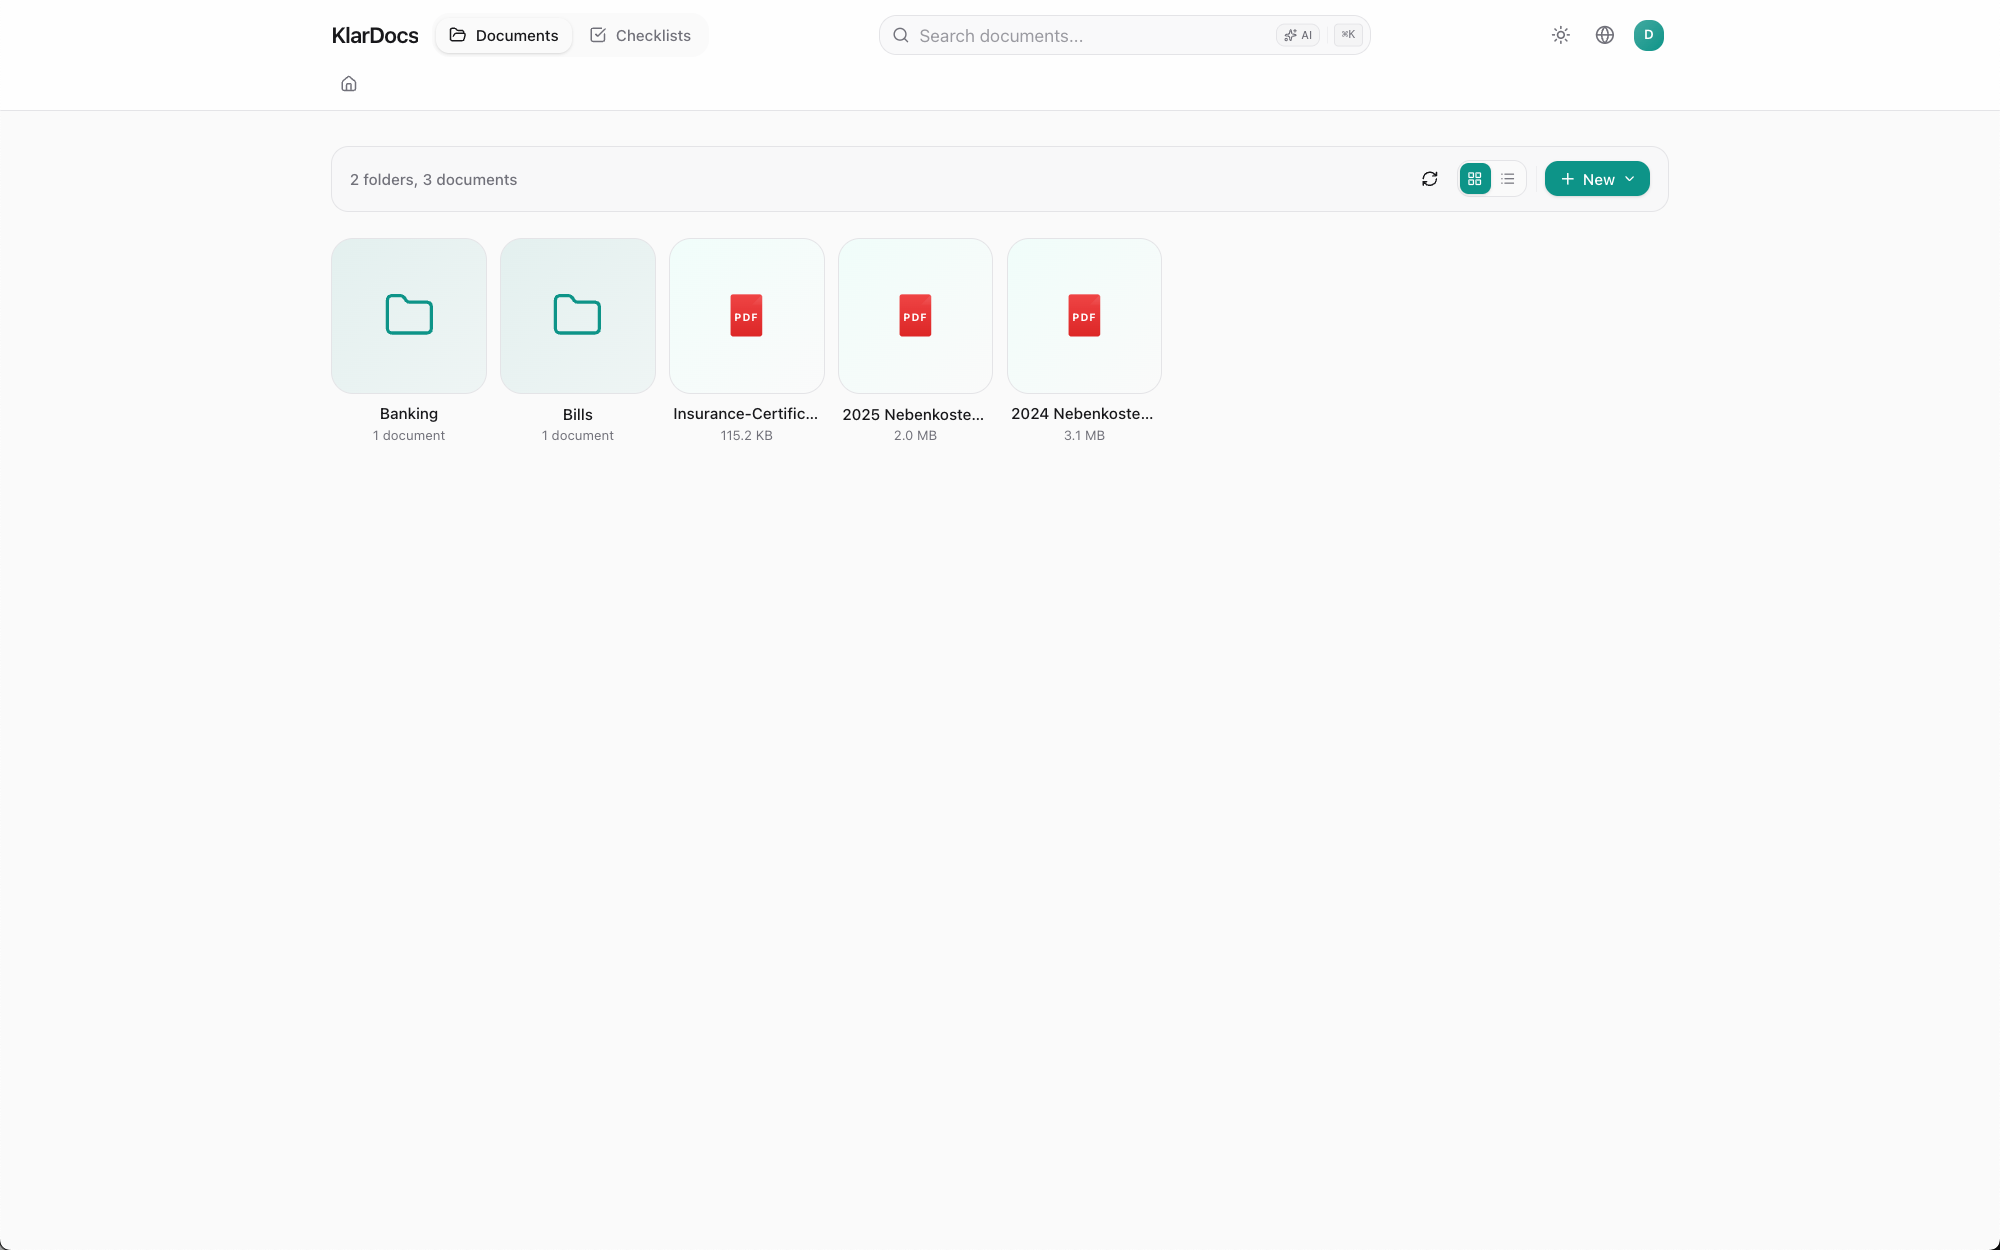Switch to the Checklists tab
The width and height of the screenshot is (2000, 1250).
[640, 35]
